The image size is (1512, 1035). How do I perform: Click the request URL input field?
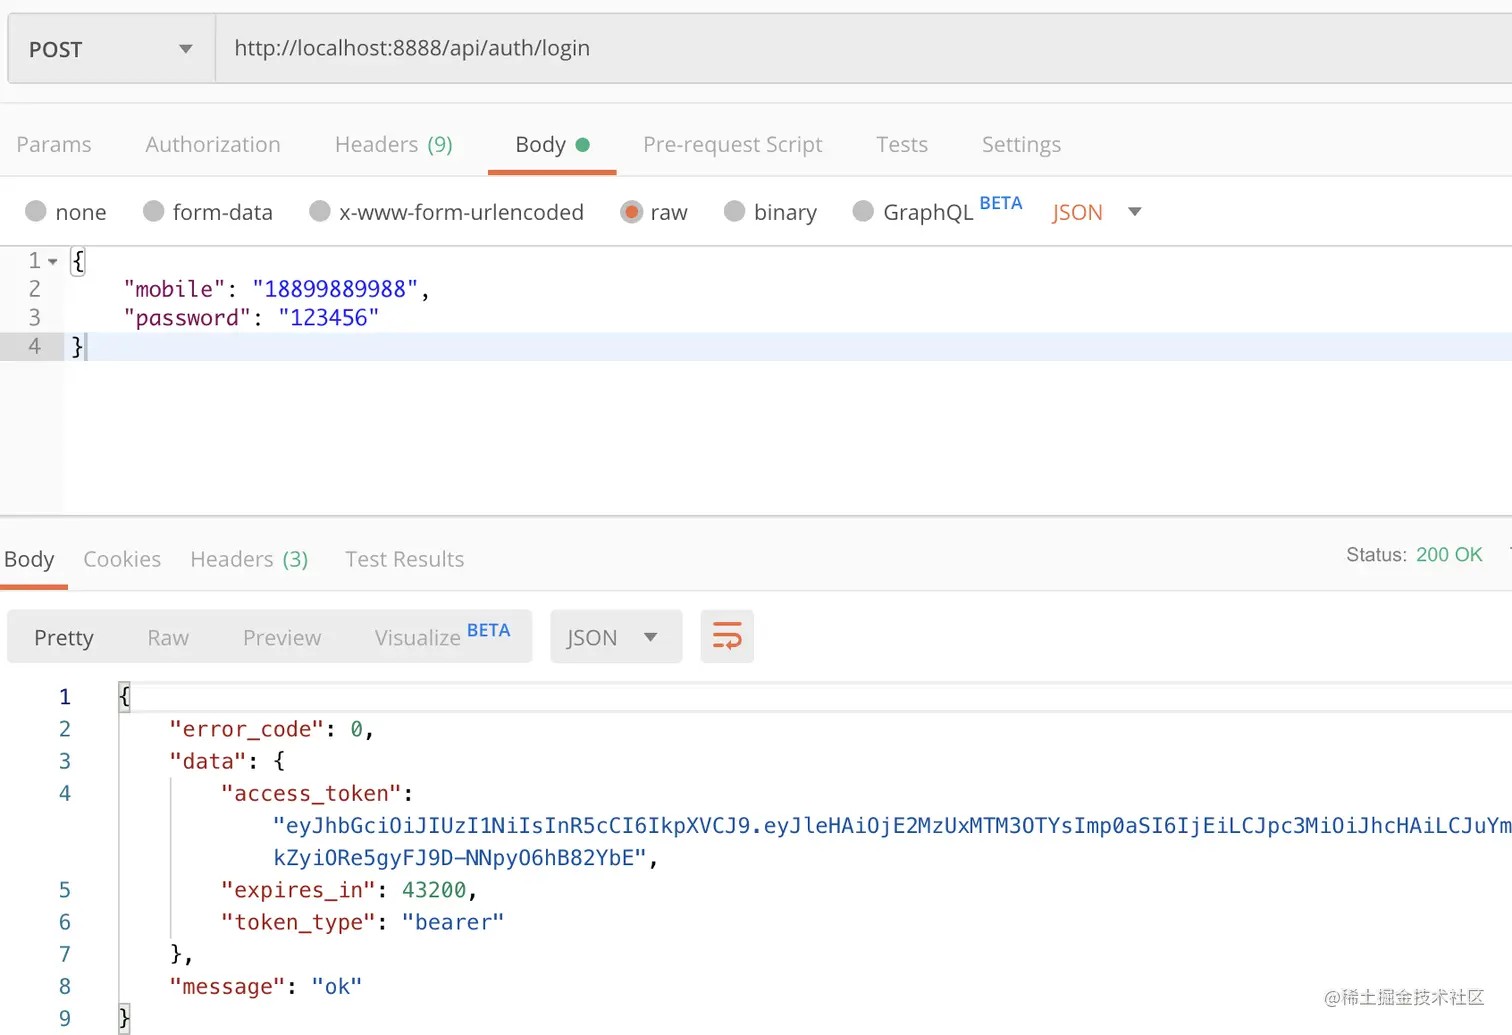[x=863, y=49]
